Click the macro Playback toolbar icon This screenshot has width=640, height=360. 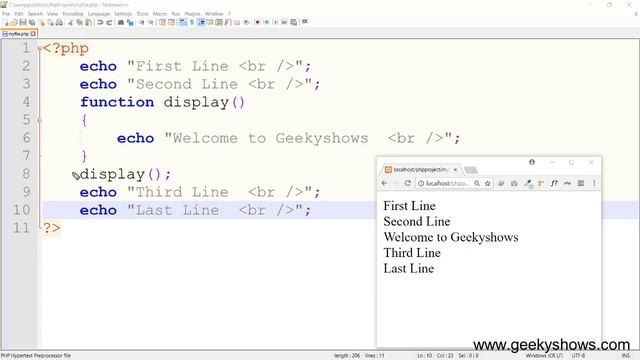point(275,22)
